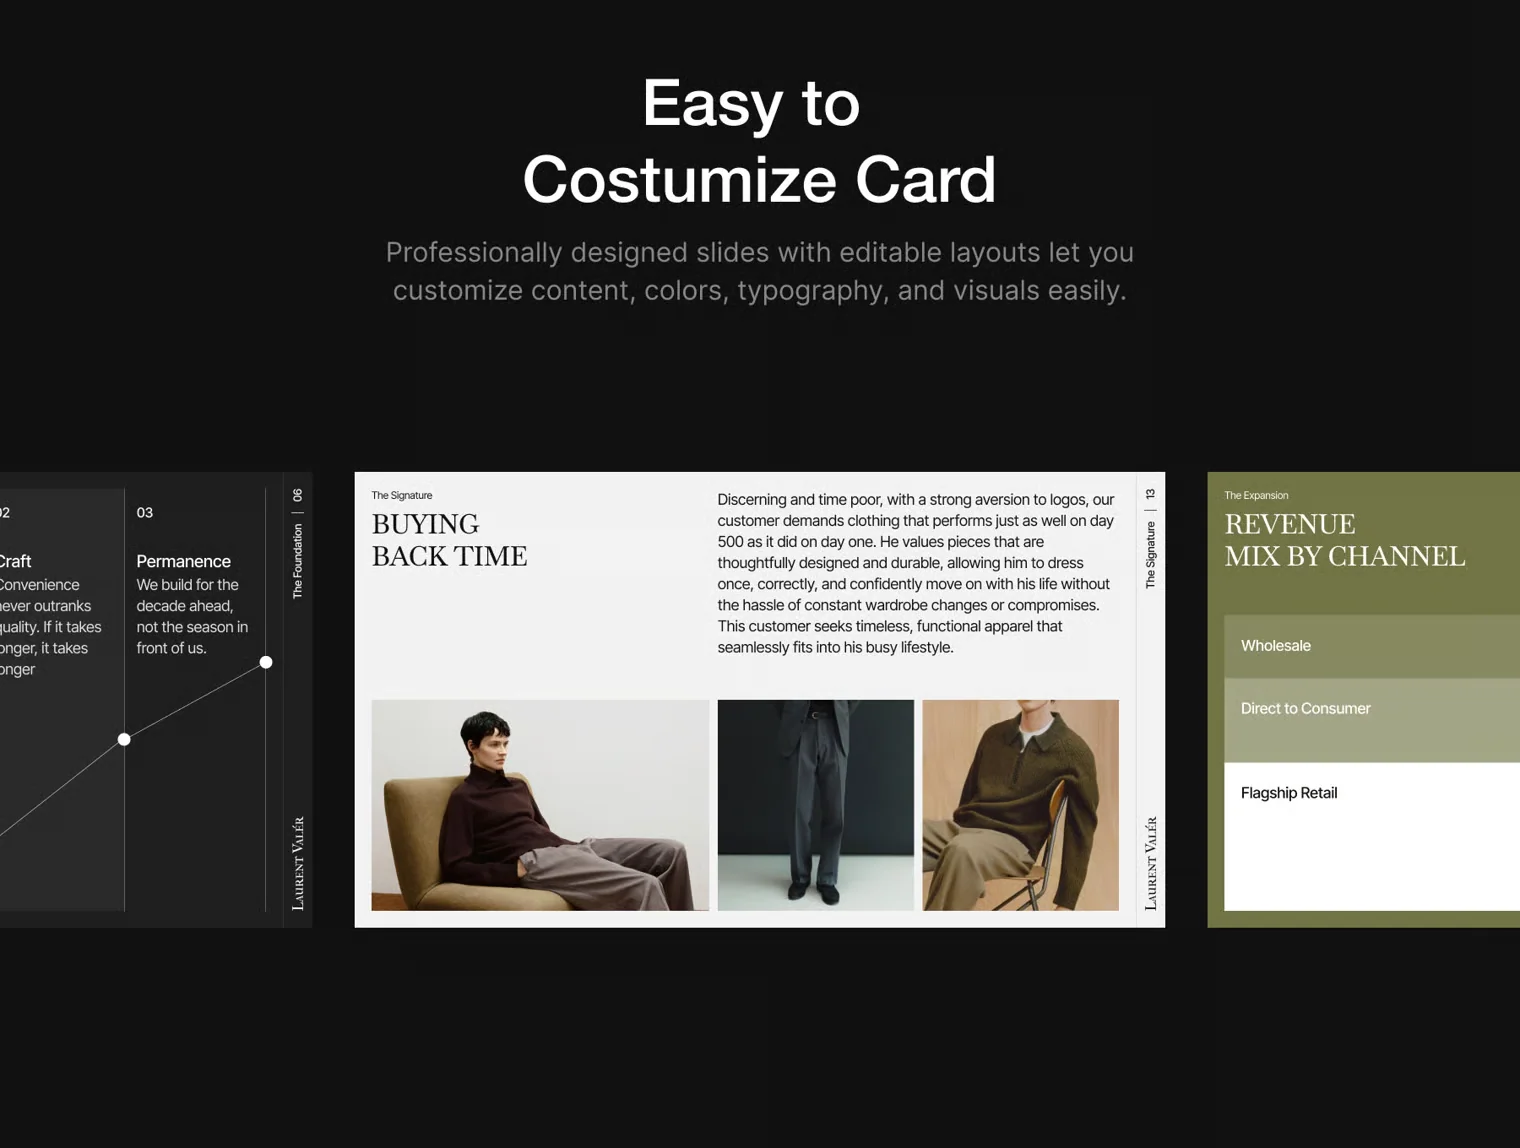
Task: Select the Laurent Valér logo on the white slide
Action: point(1150,863)
